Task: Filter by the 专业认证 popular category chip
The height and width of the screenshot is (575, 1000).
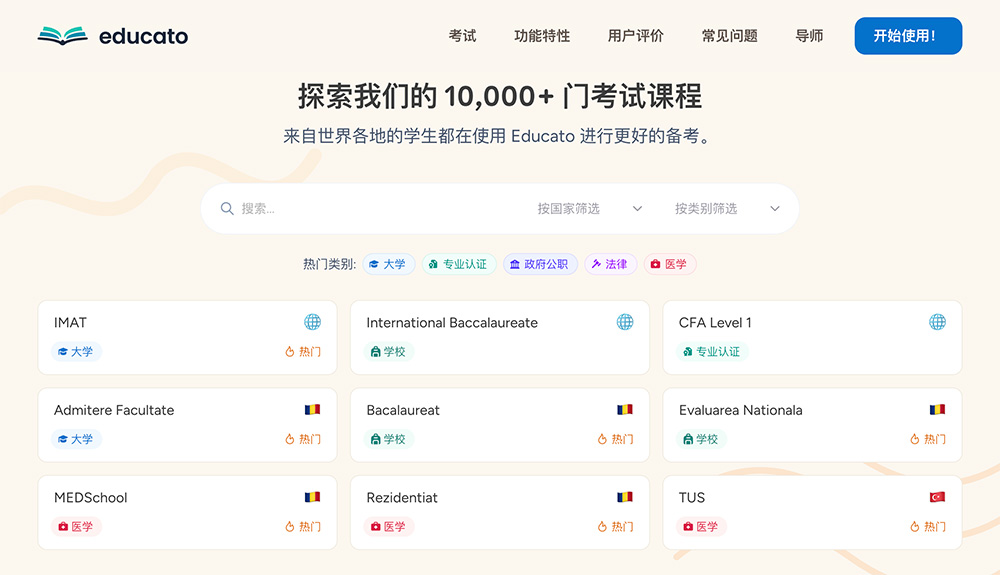Action: tap(459, 264)
